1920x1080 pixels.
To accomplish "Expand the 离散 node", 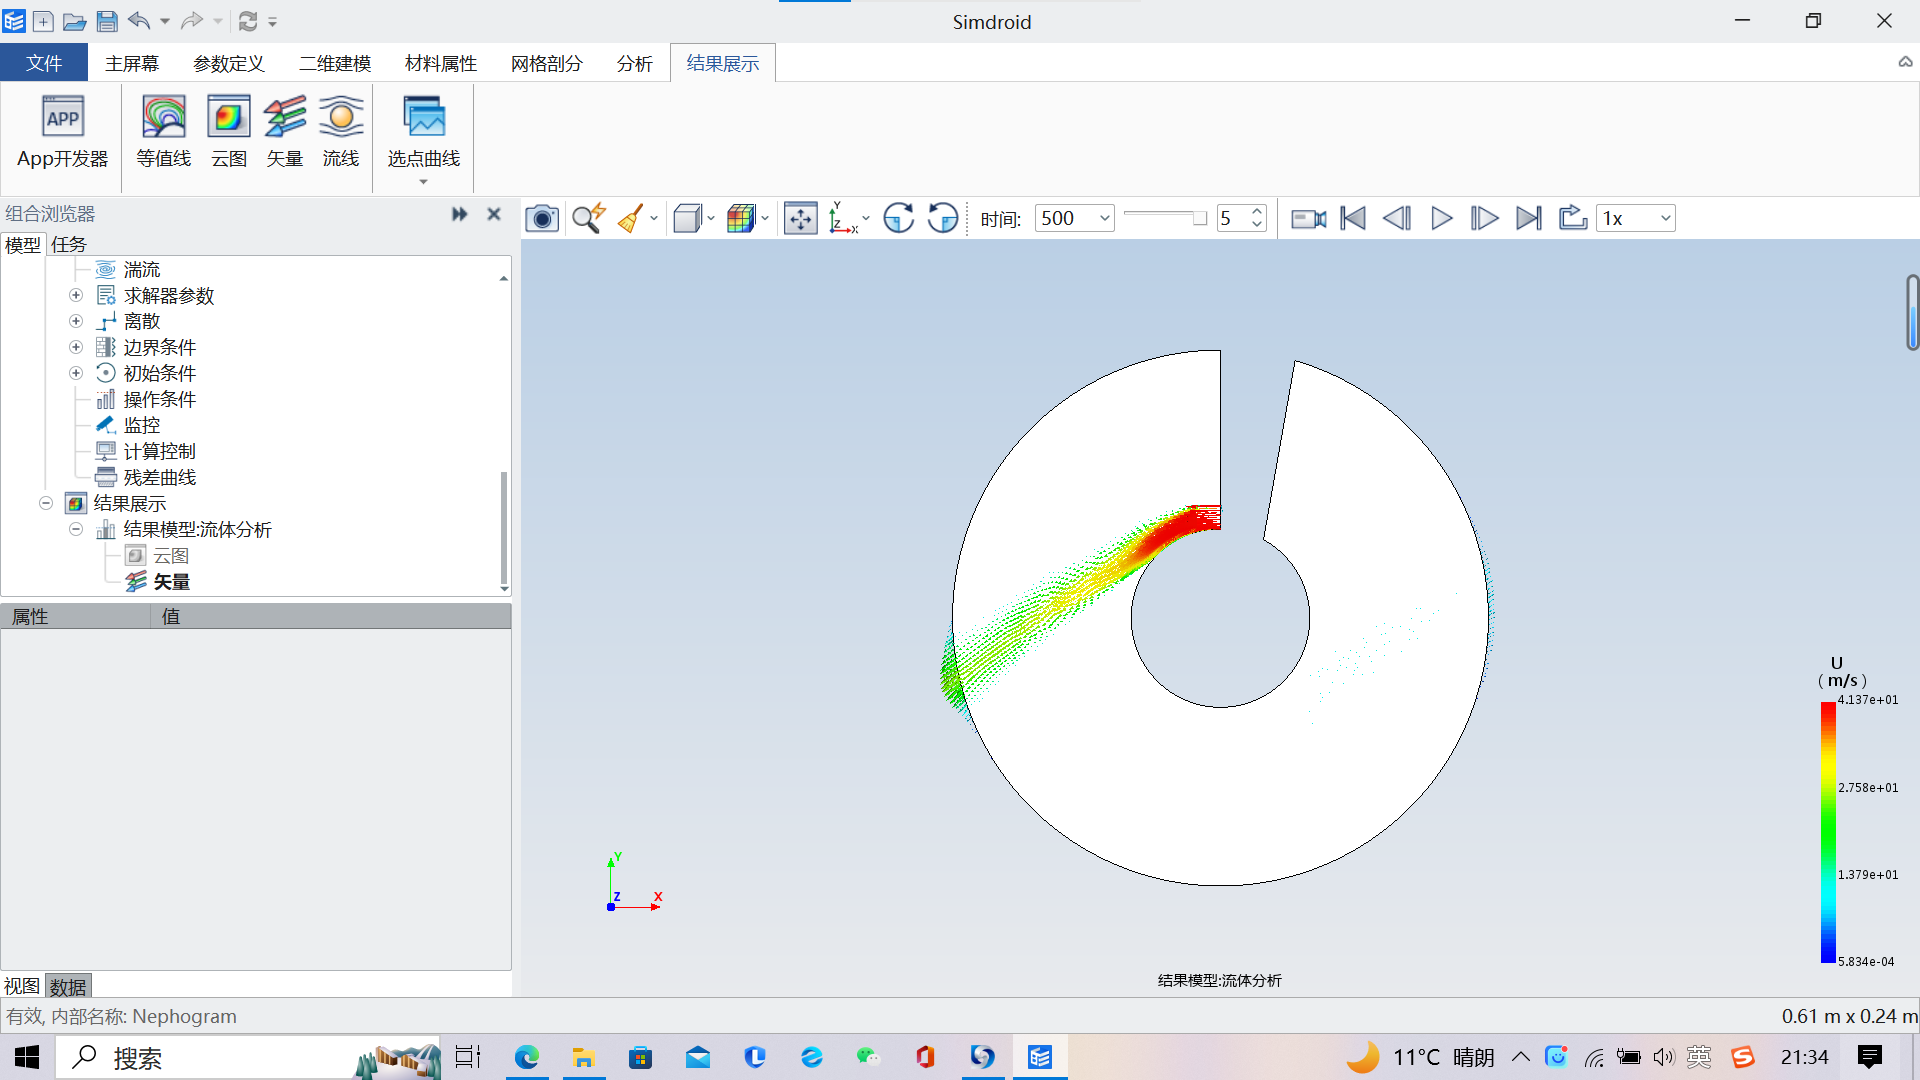I will [76, 321].
